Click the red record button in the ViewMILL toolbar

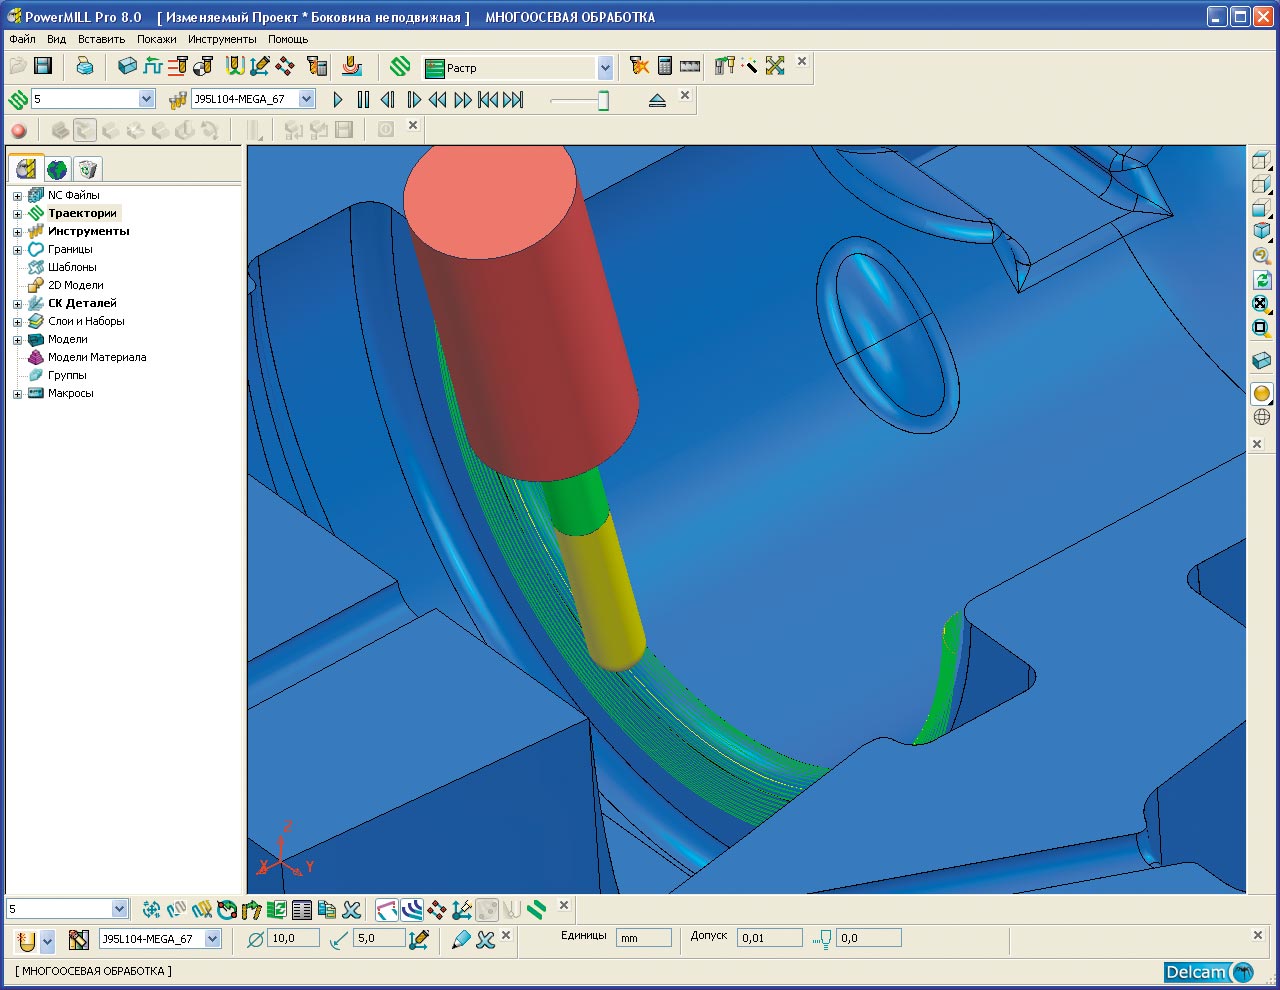point(19,130)
